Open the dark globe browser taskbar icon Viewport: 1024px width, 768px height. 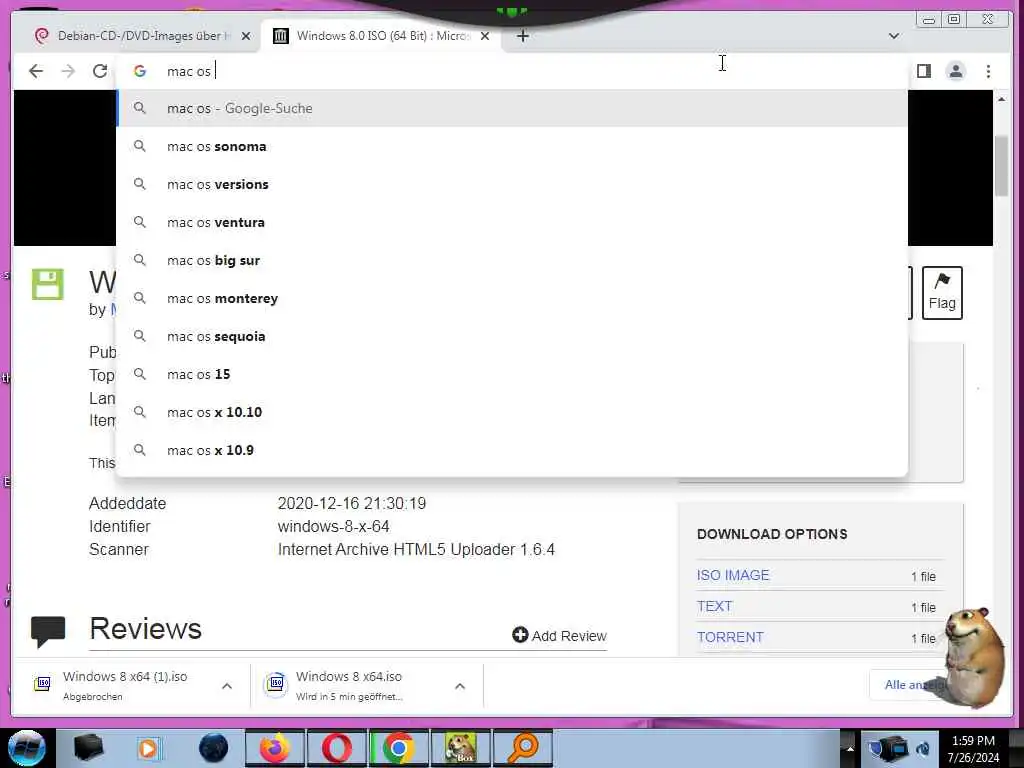click(214, 748)
